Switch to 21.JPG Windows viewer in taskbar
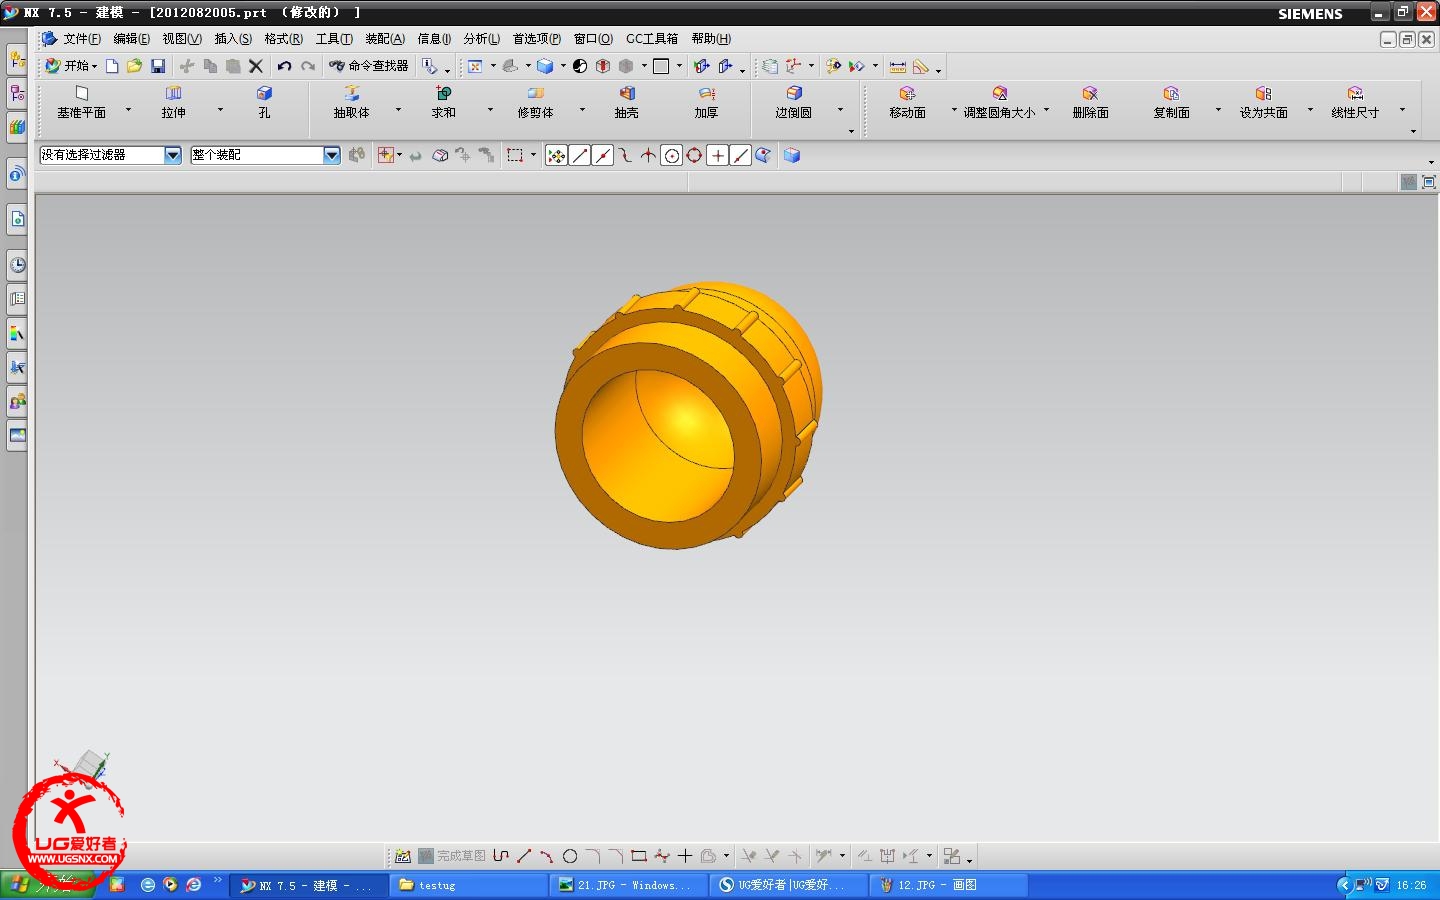The height and width of the screenshot is (900, 1440). pyautogui.click(x=628, y=885)
